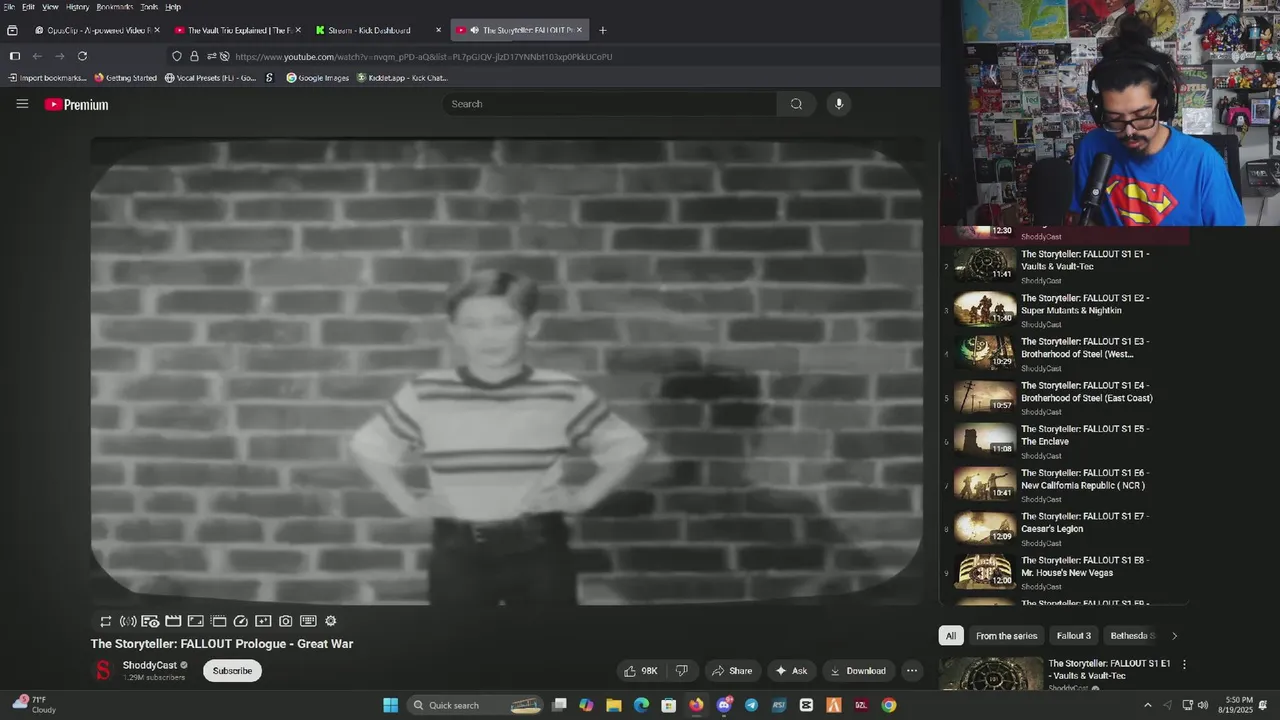Click the site security padlock icon
1280x720 pixels.
[x=194, y=56]
